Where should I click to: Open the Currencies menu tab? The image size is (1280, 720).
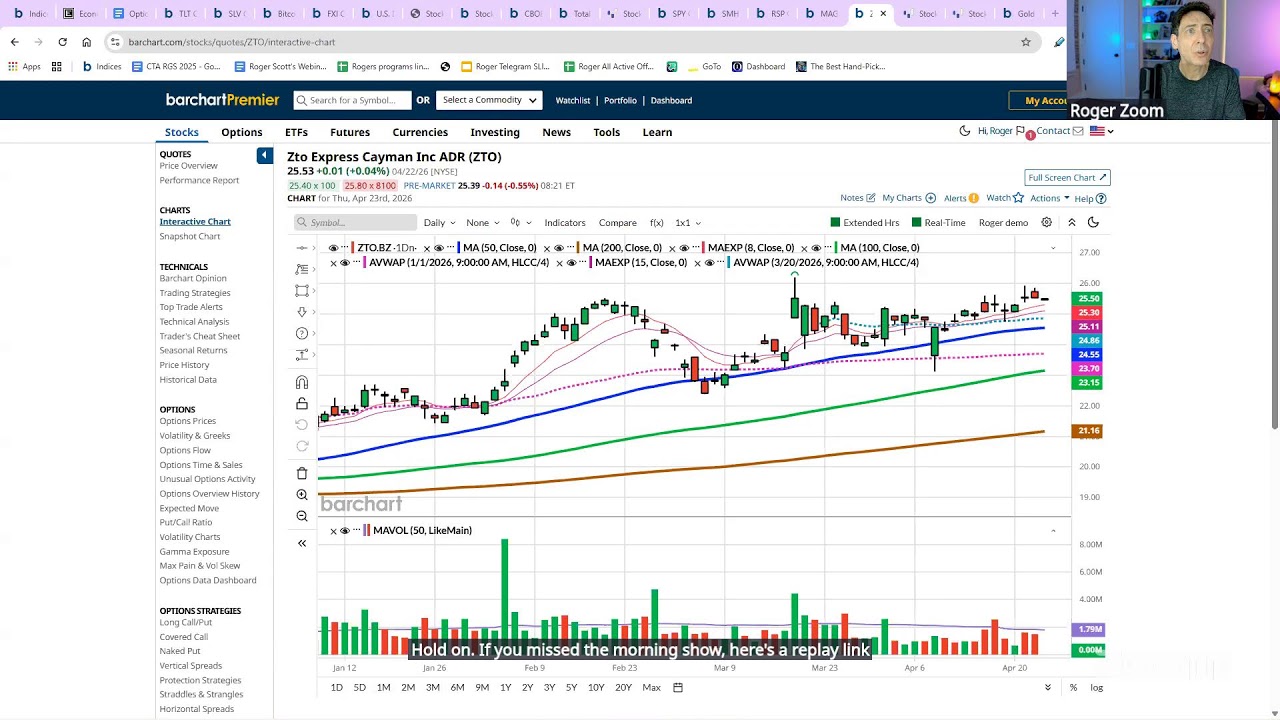(420, 132)
